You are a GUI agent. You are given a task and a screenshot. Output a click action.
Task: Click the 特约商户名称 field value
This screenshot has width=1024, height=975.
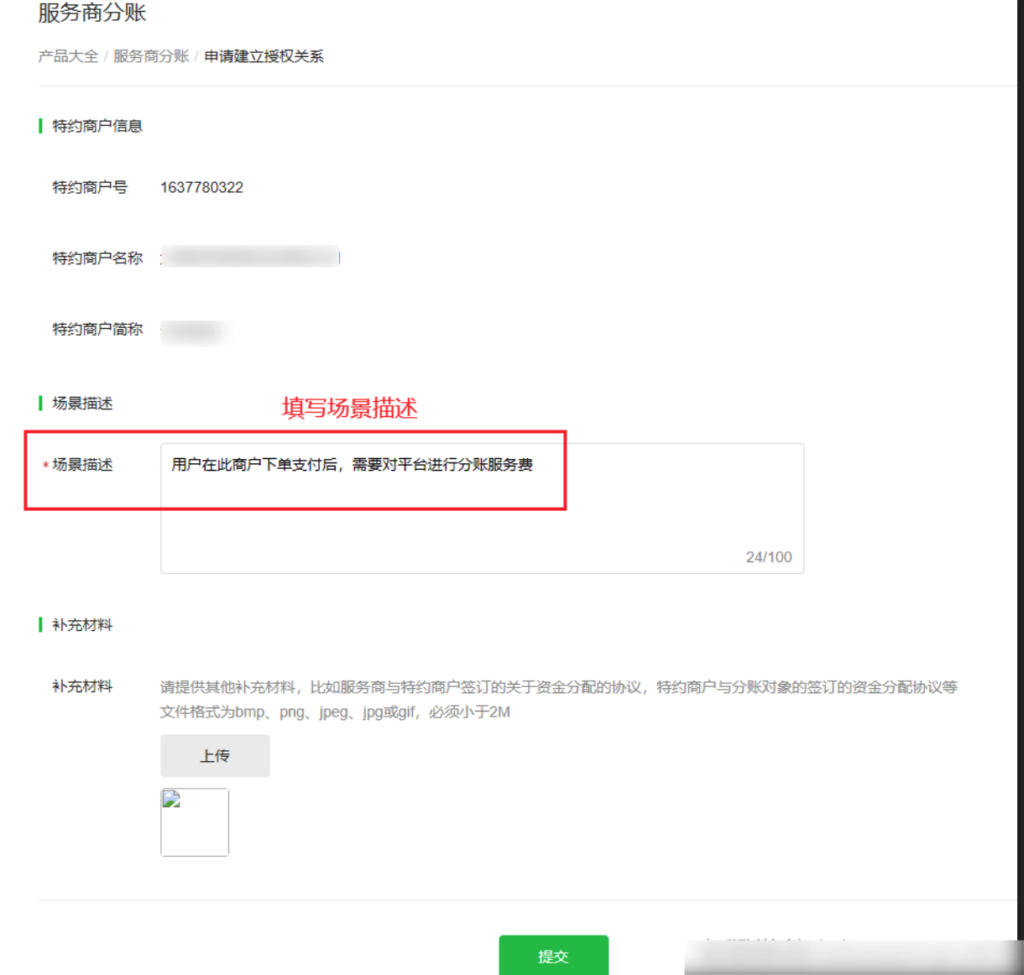(x=250, y=257)
